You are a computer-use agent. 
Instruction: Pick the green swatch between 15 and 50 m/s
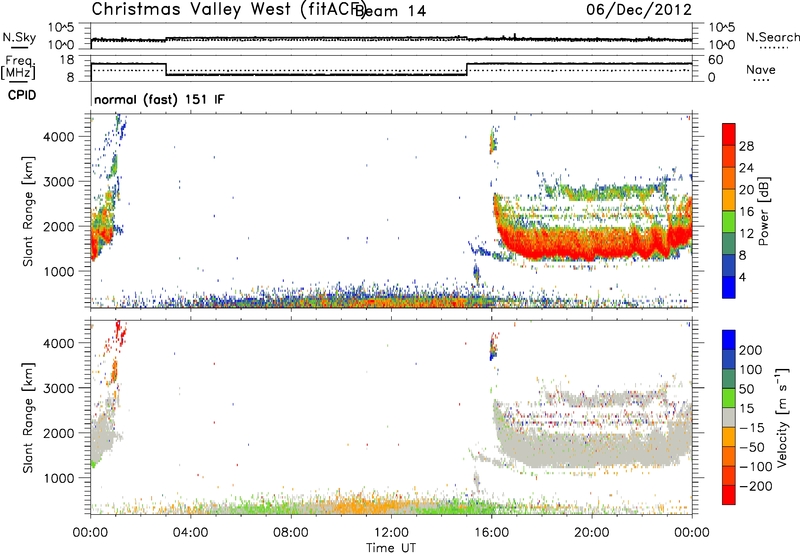pos(729,398)
